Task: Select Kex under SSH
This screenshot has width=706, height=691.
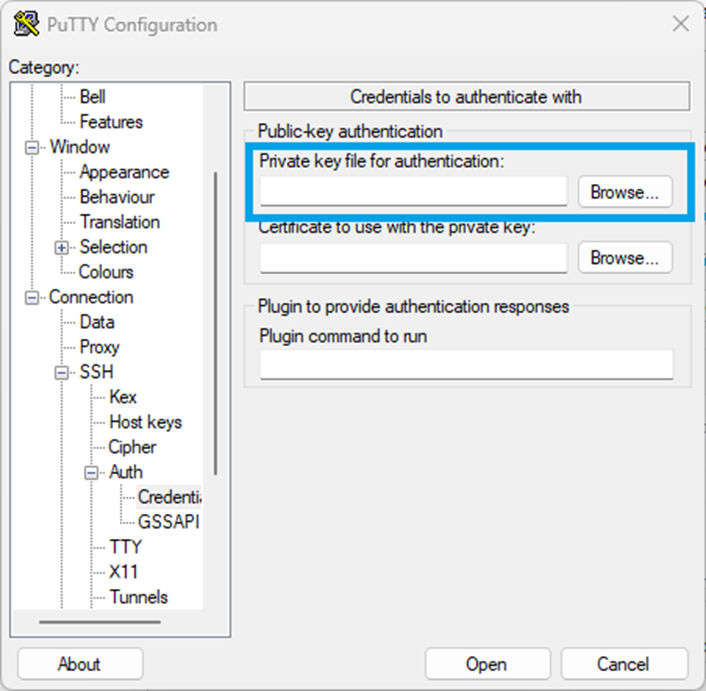Action: (x=123, y=397)
